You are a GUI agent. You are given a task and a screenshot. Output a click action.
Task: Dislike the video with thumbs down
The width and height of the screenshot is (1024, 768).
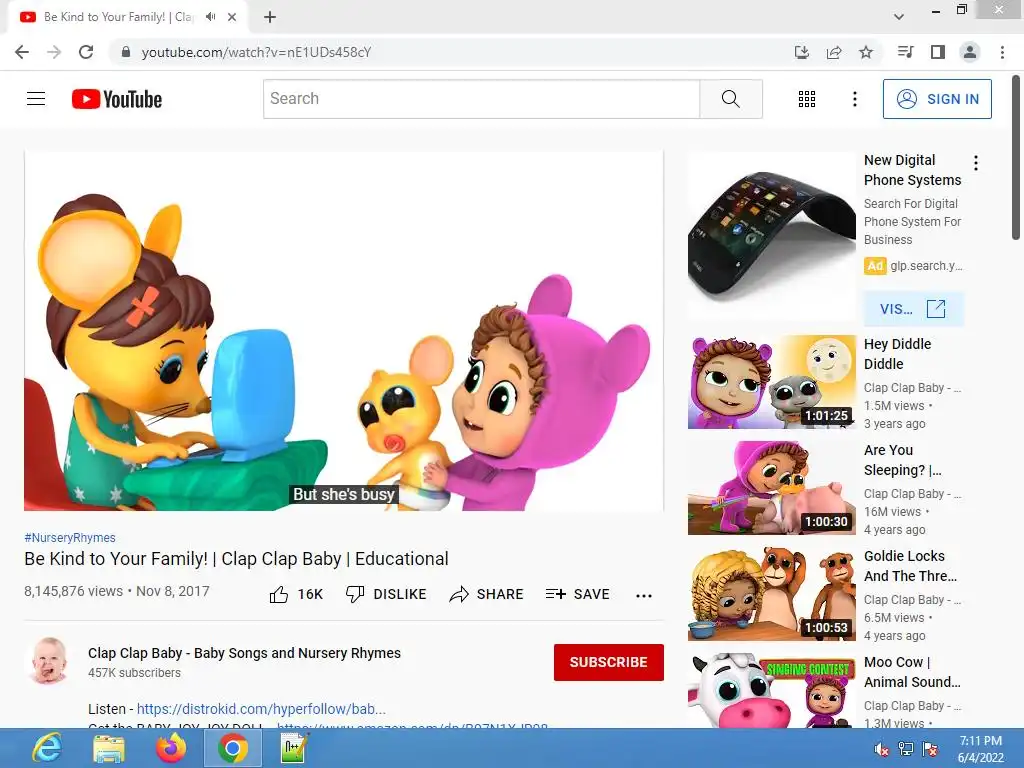coord(385,594)
